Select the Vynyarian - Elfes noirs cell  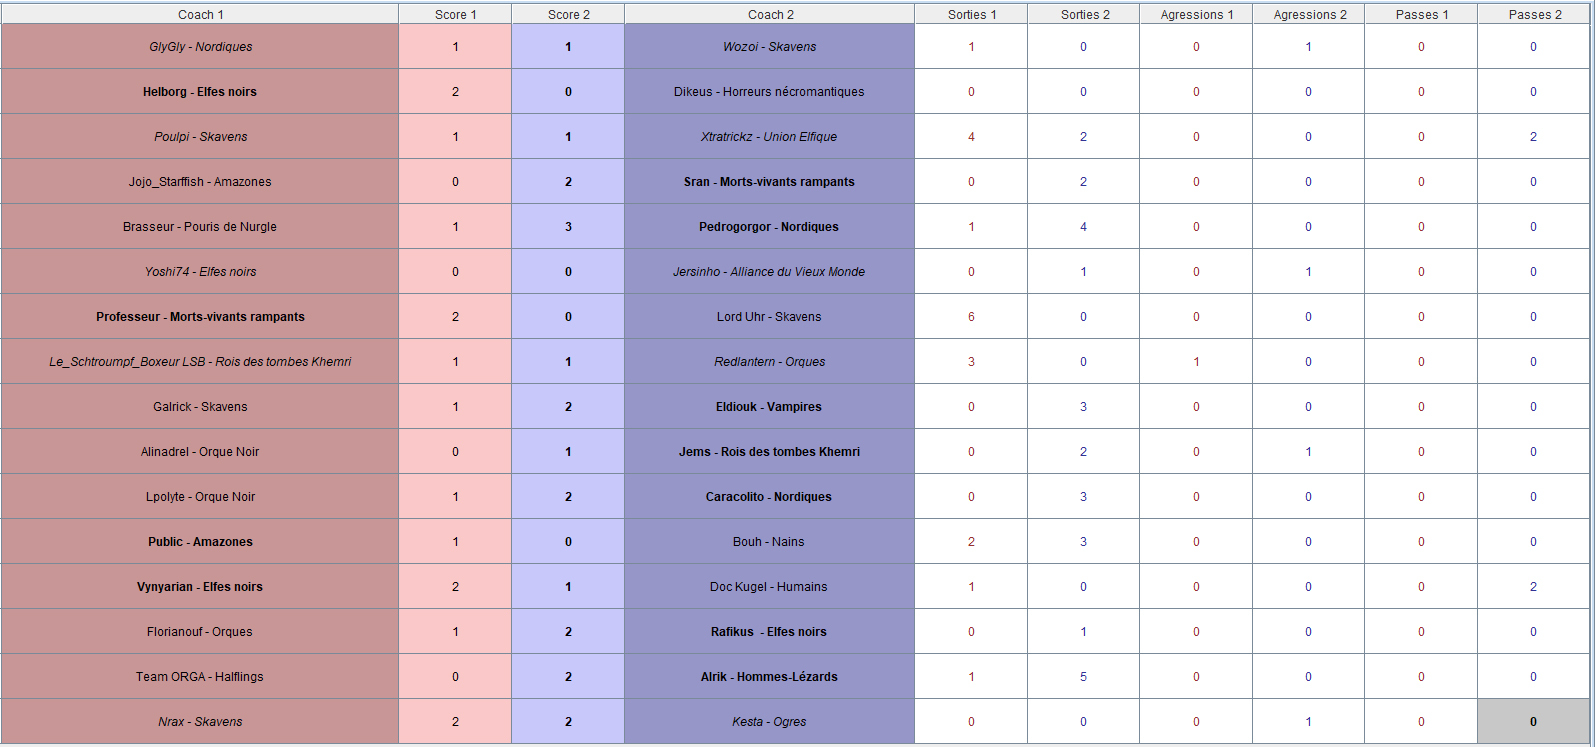tap(200, 587)
